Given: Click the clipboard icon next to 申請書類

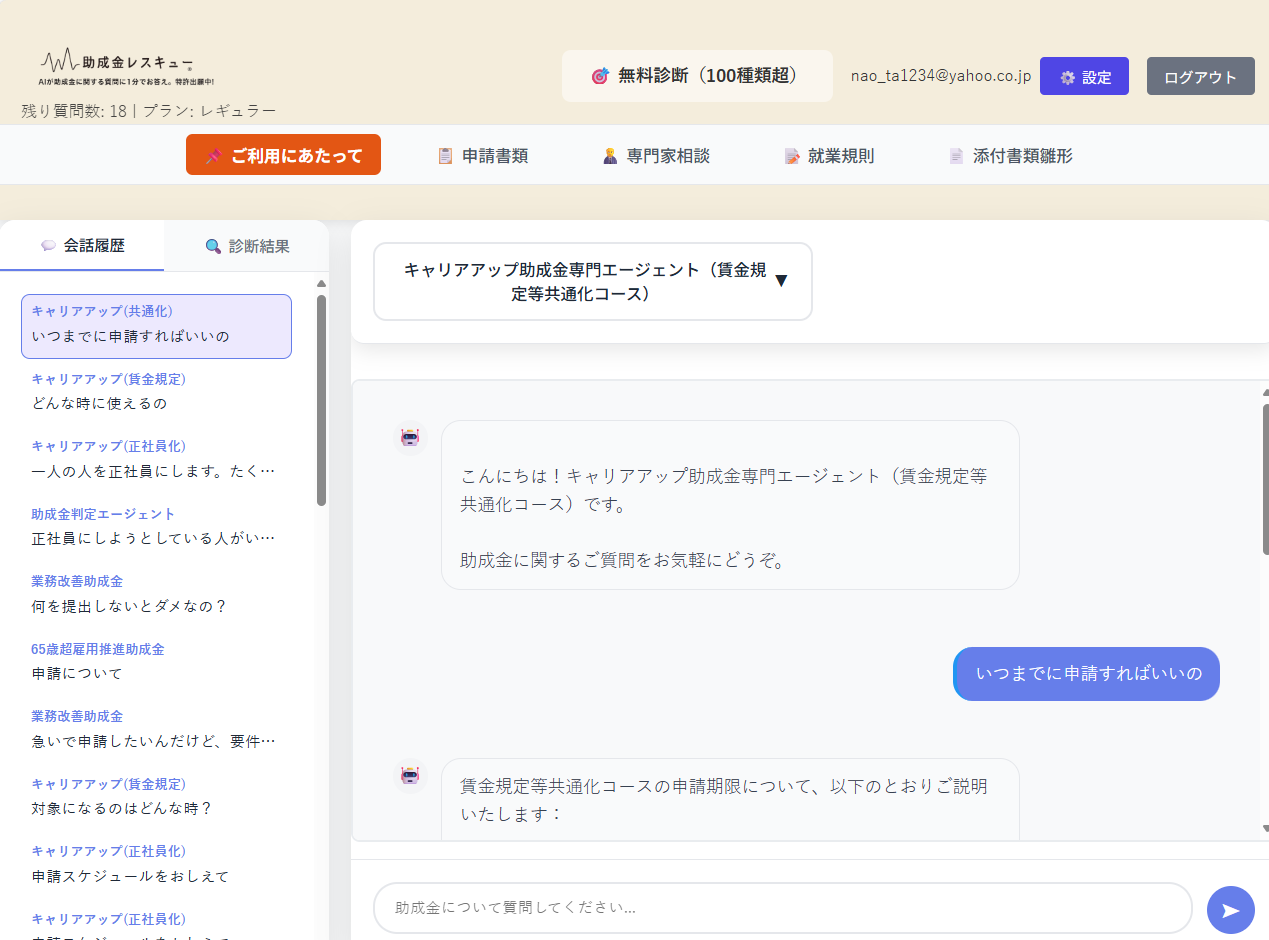Looking at the screenshot, I should [446, 156].
